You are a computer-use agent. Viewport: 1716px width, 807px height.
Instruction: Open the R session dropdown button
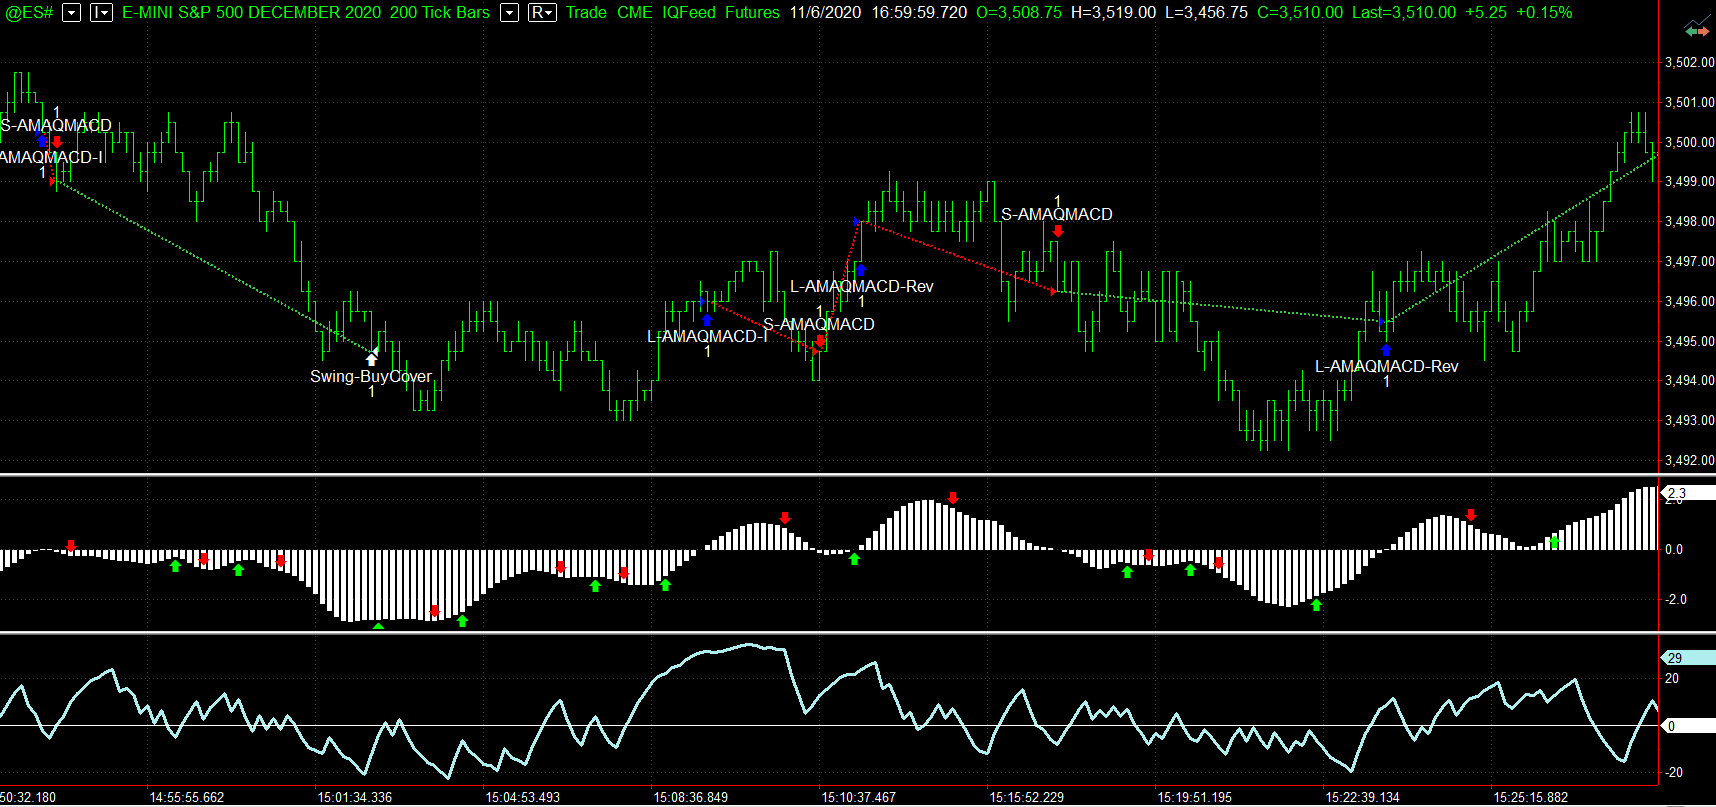(542, 13)
